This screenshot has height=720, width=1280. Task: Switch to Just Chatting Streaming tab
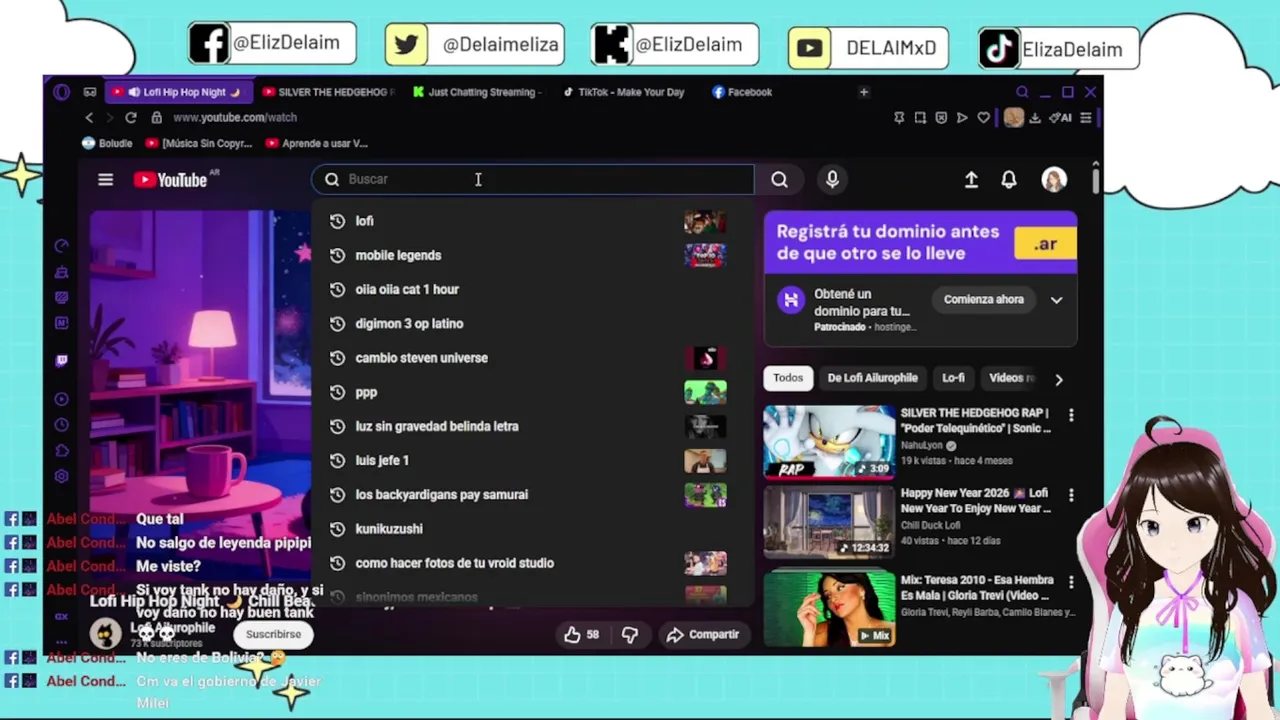[x=478, y=92]
